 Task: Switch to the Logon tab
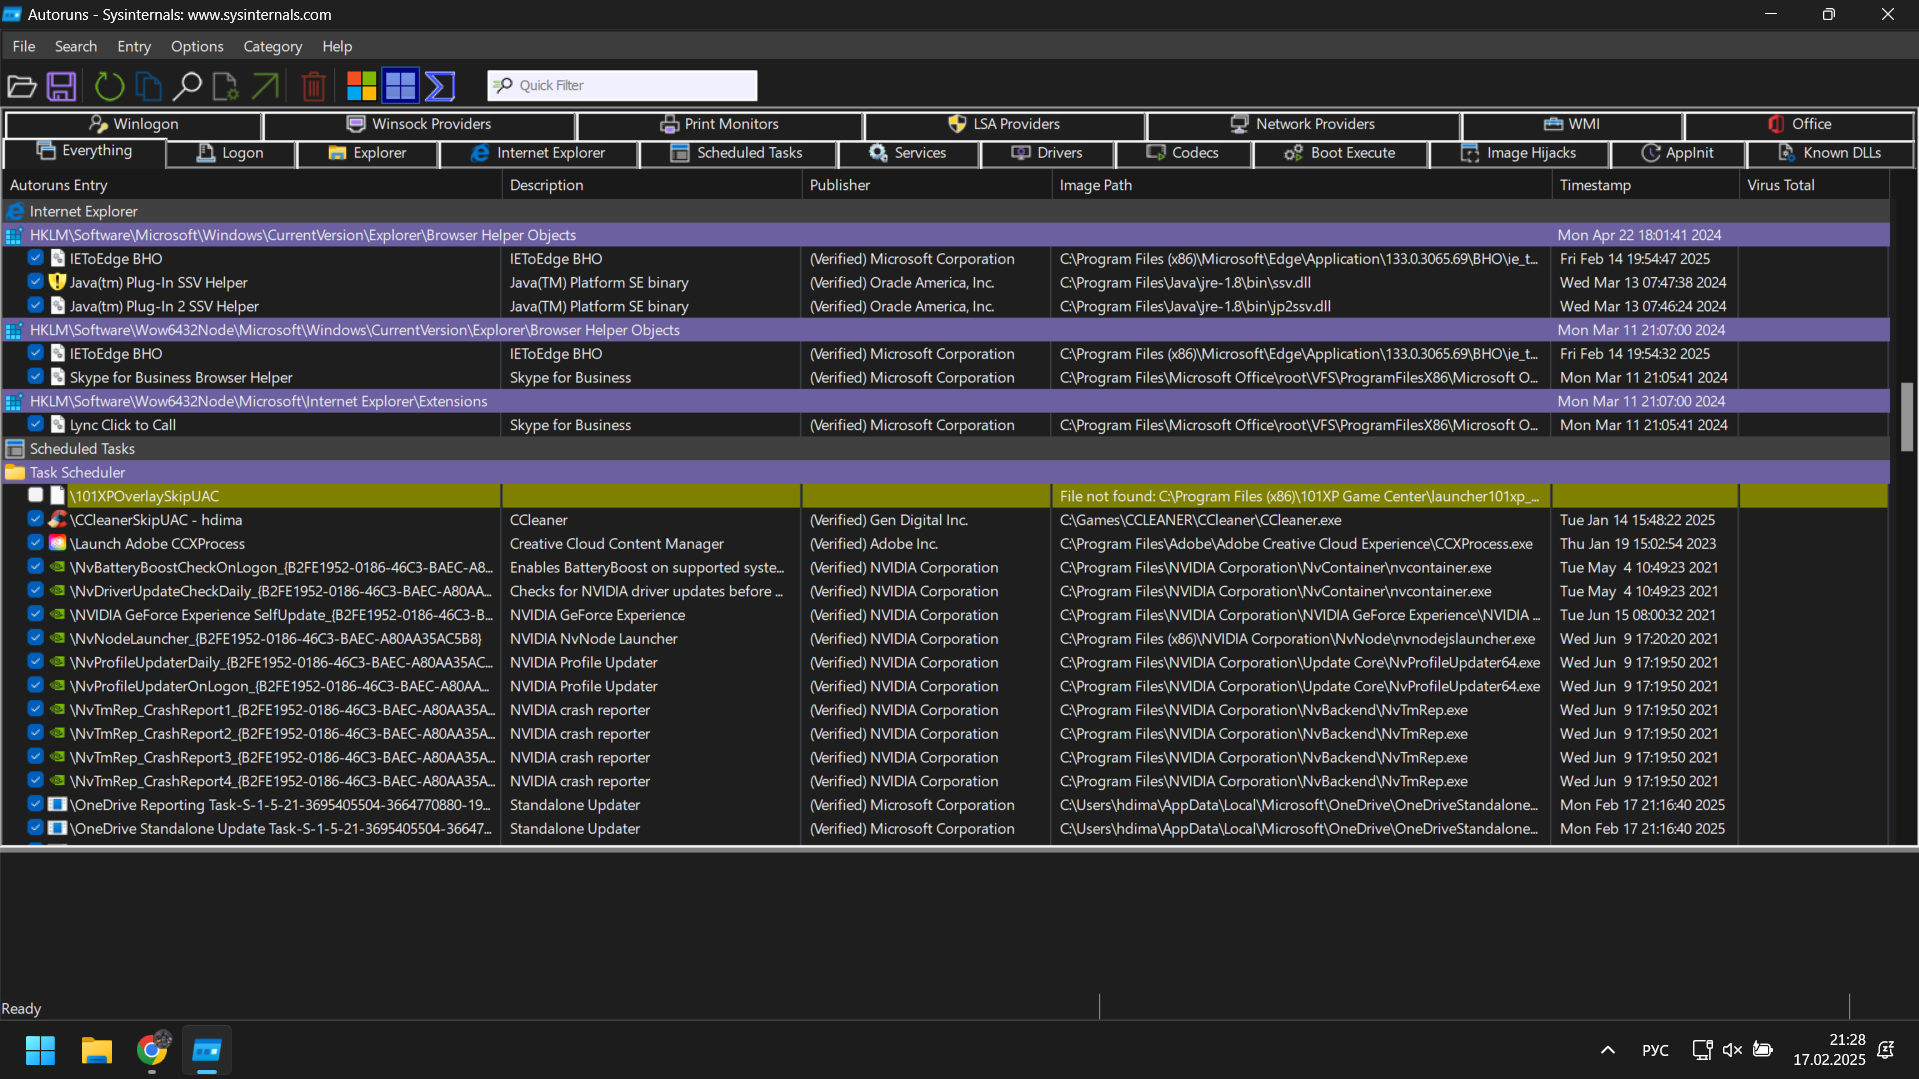231,153
